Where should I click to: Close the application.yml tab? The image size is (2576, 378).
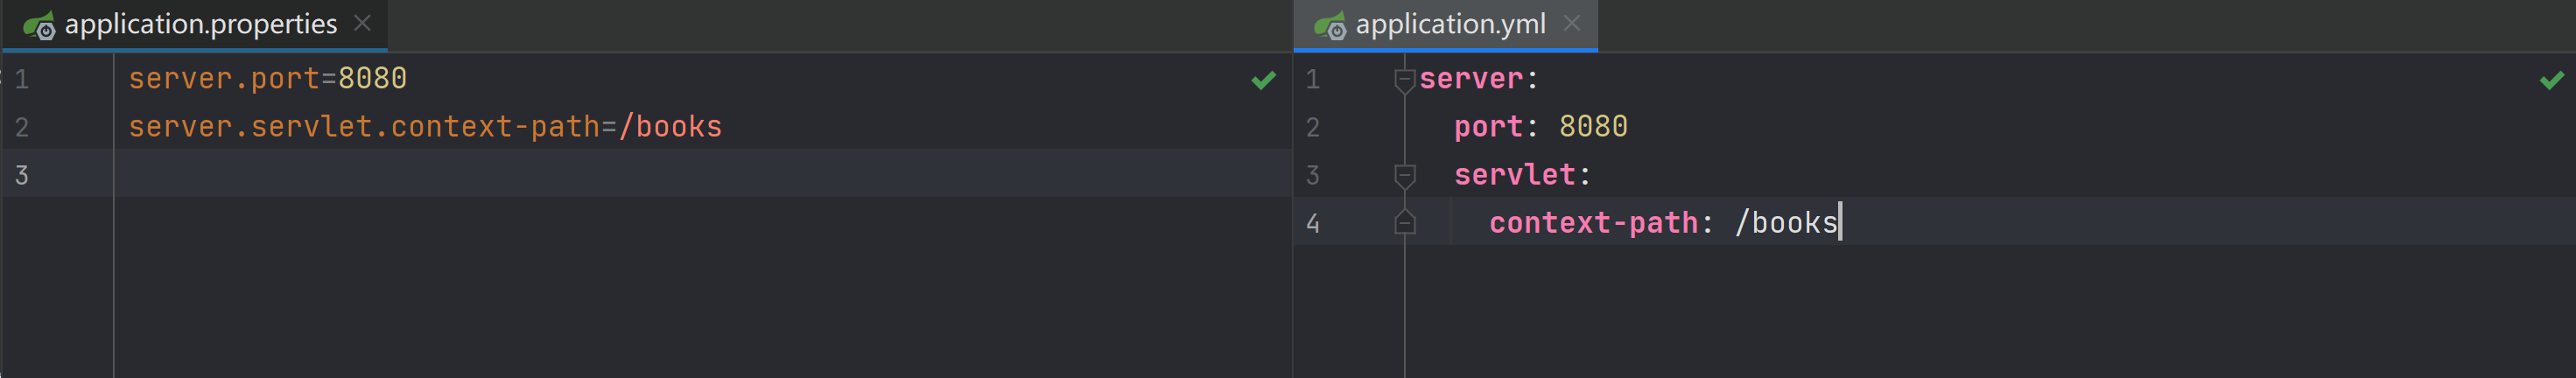(1572, 23)
